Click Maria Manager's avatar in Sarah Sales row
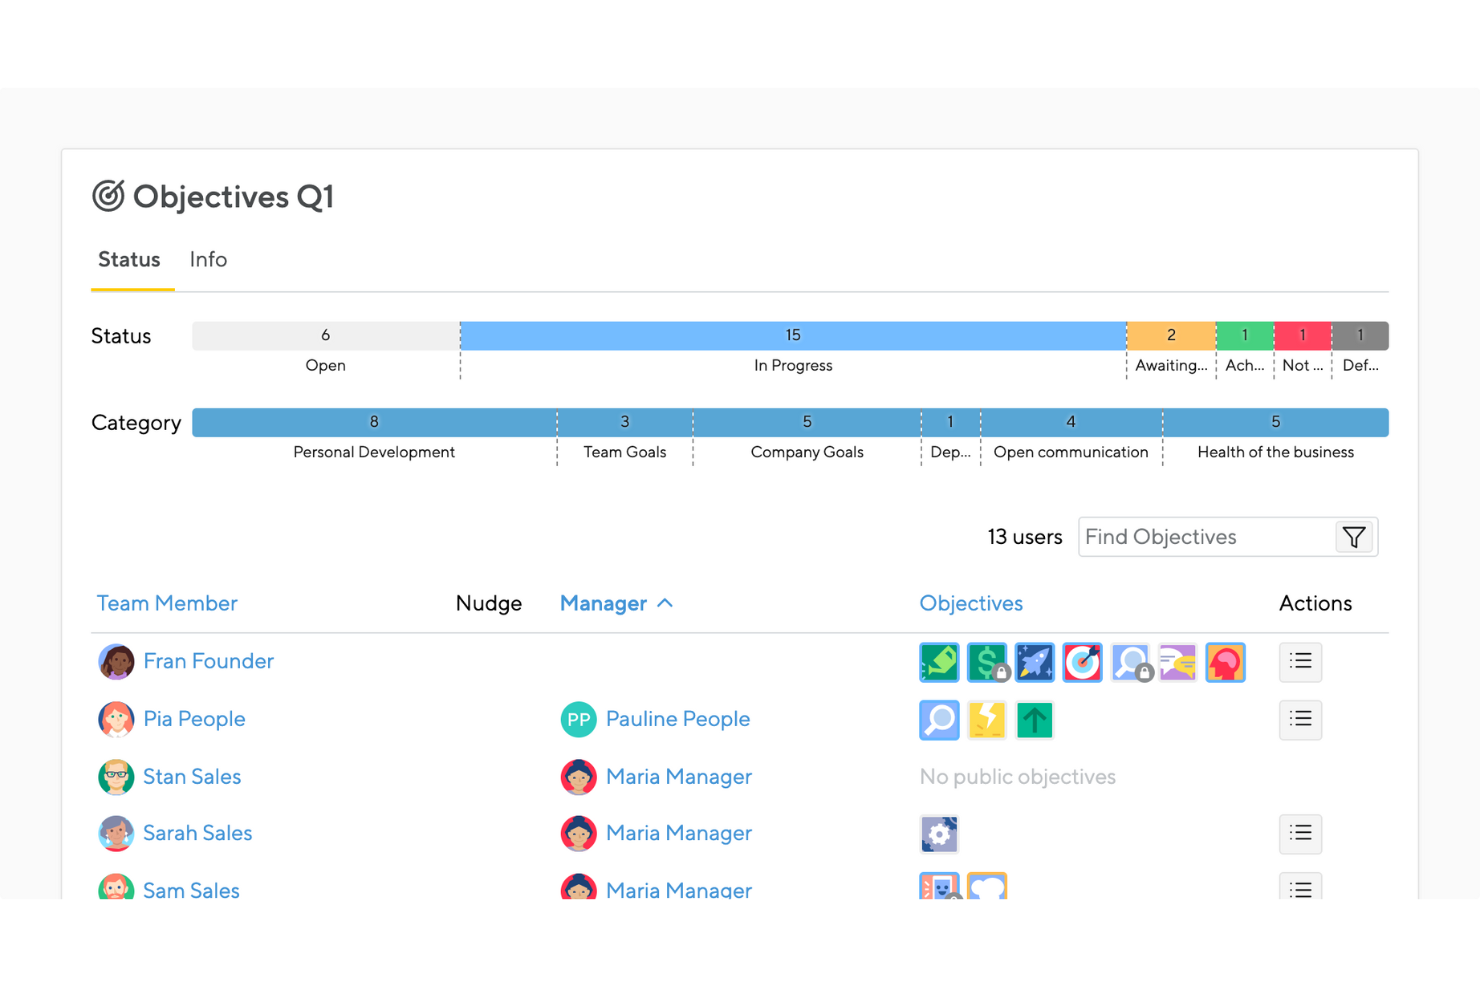 [x=578, y=833]
